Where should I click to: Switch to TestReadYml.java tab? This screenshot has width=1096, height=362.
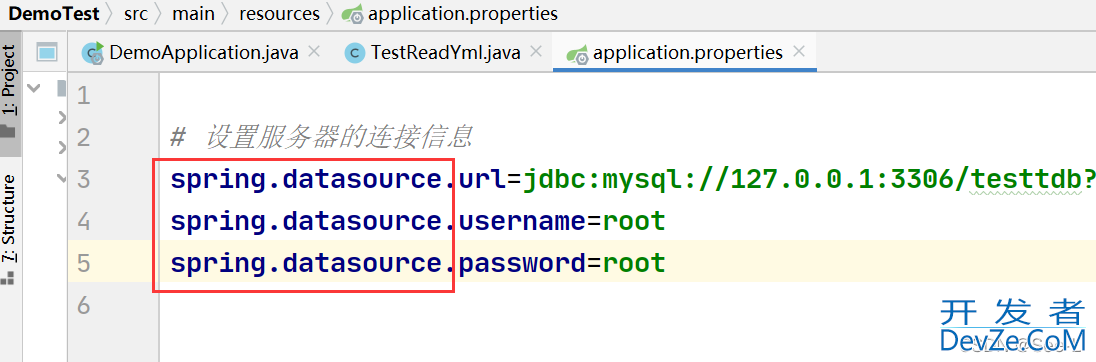(445, 52)
